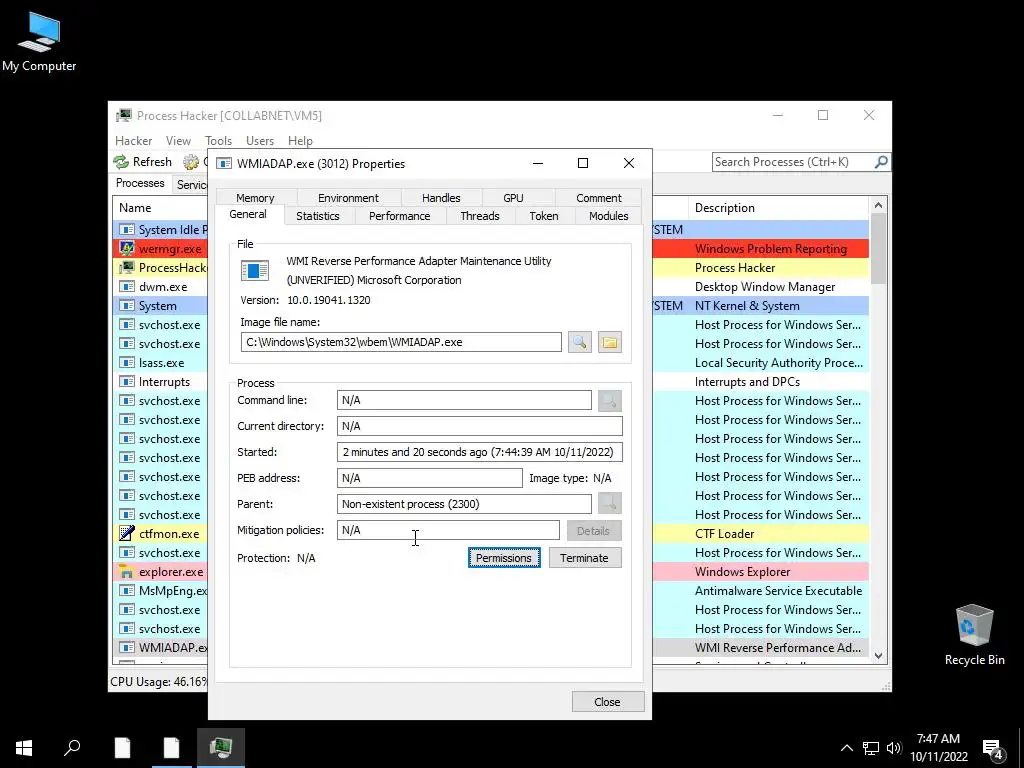Select the lsass.exe process icon
Screen dimensions: 1024x768
point(127,362)
